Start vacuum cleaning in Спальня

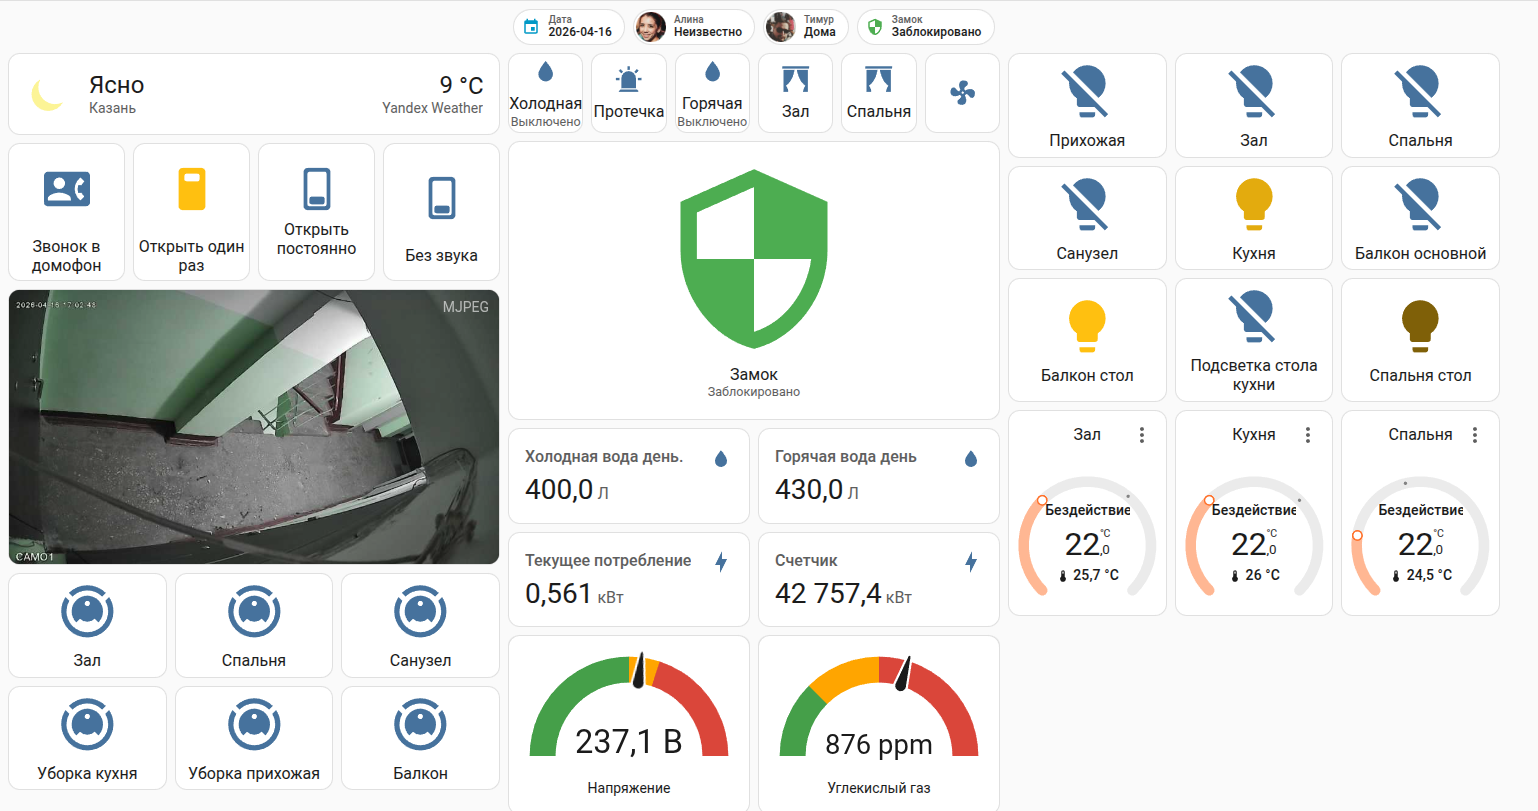(x=253, y=625)
